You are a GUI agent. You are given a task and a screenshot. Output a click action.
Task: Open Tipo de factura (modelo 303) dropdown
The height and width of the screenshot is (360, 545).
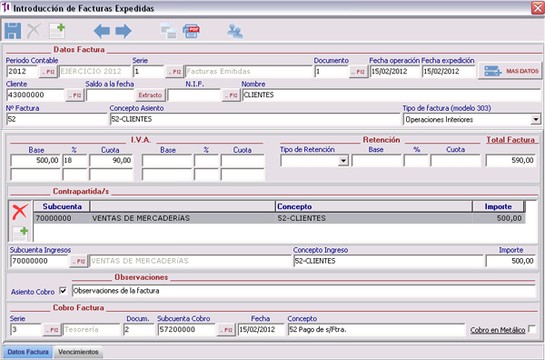pyautogui.click(x=536, y=120)
